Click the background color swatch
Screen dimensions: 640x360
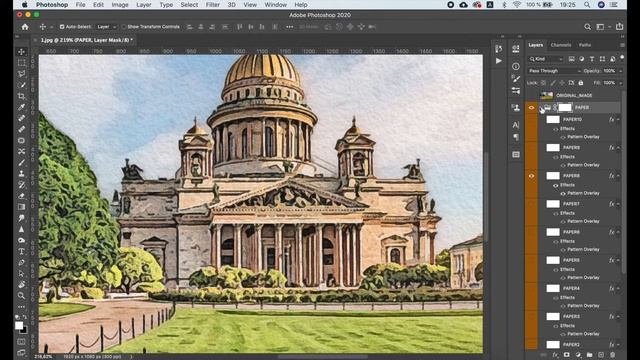coord(24,330)
